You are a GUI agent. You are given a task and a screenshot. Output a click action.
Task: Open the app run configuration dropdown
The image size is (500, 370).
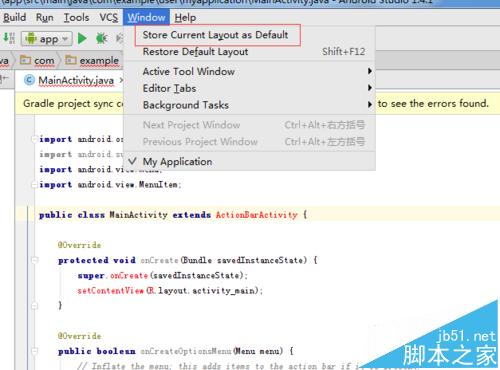click(46, 39)
